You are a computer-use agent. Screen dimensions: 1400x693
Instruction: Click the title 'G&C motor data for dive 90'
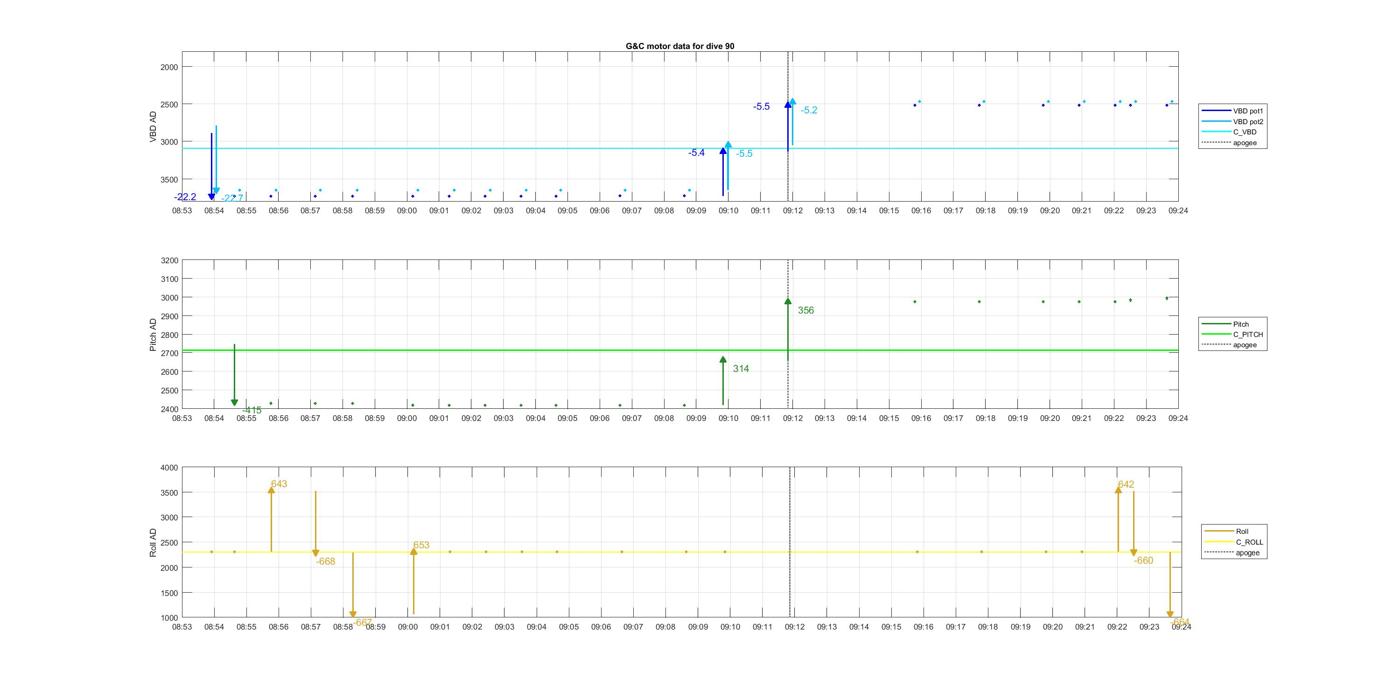pos(680,46)
